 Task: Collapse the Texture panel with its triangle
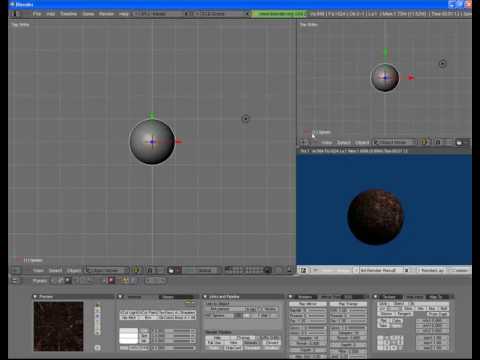[x=376, y=296]
